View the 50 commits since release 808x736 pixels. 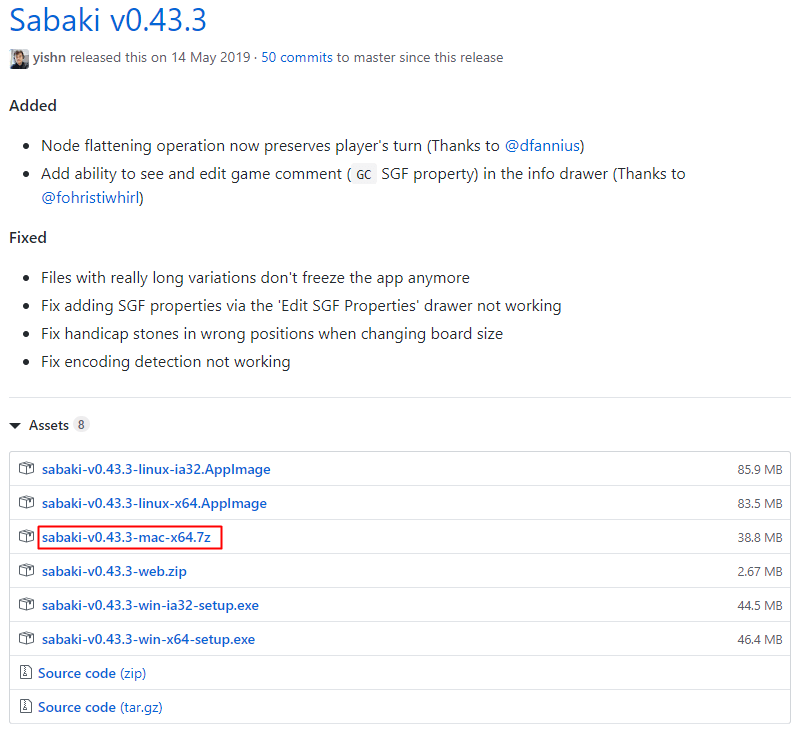[x=297, y=57]
